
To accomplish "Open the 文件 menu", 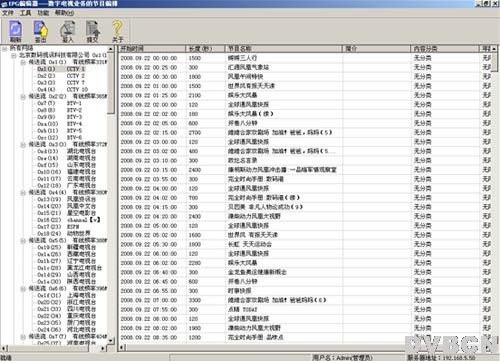I will tap(8, 13).
